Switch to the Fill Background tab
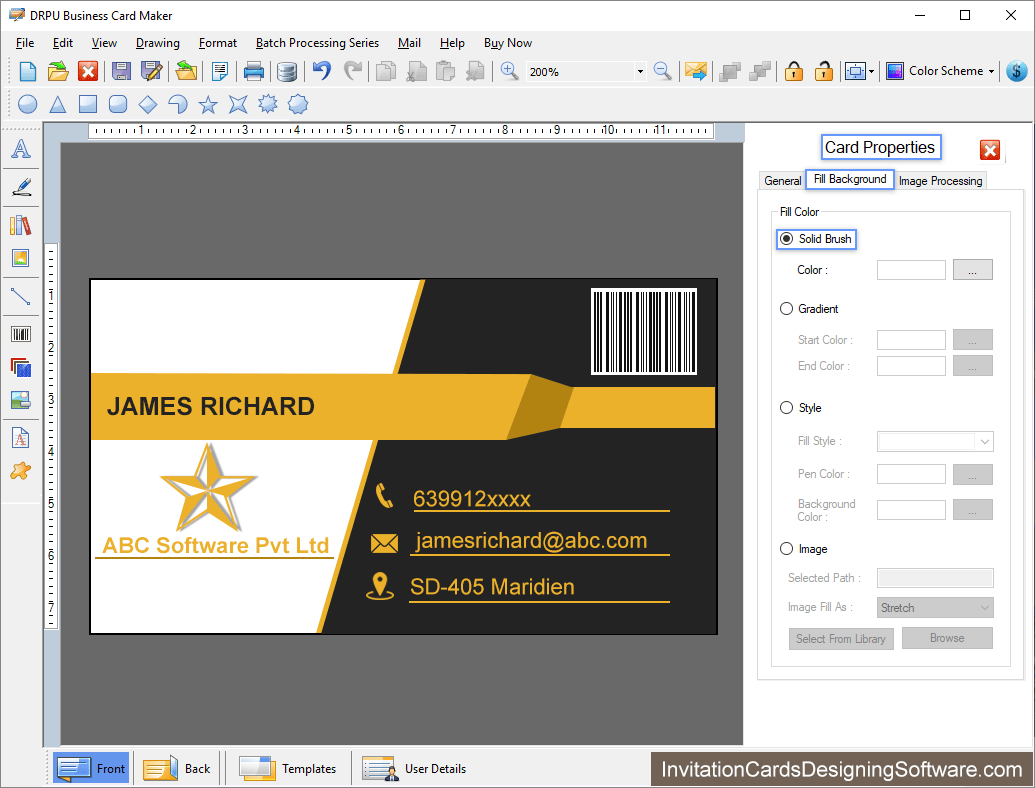1035x788 pixels. 850,180
